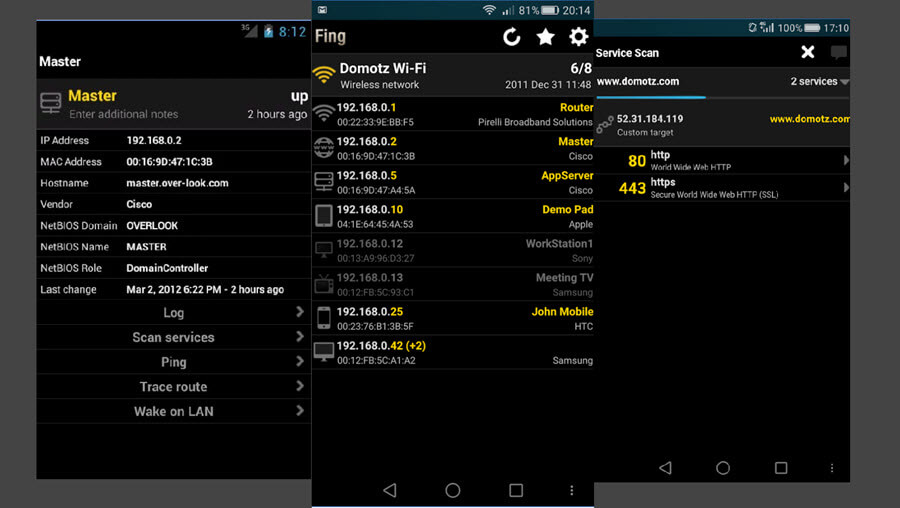Image resolution: width=900 pixels, height=508 pixels.
Task: Tap recent apps square in Service Scan screen
Action: (x=781, y=468)
